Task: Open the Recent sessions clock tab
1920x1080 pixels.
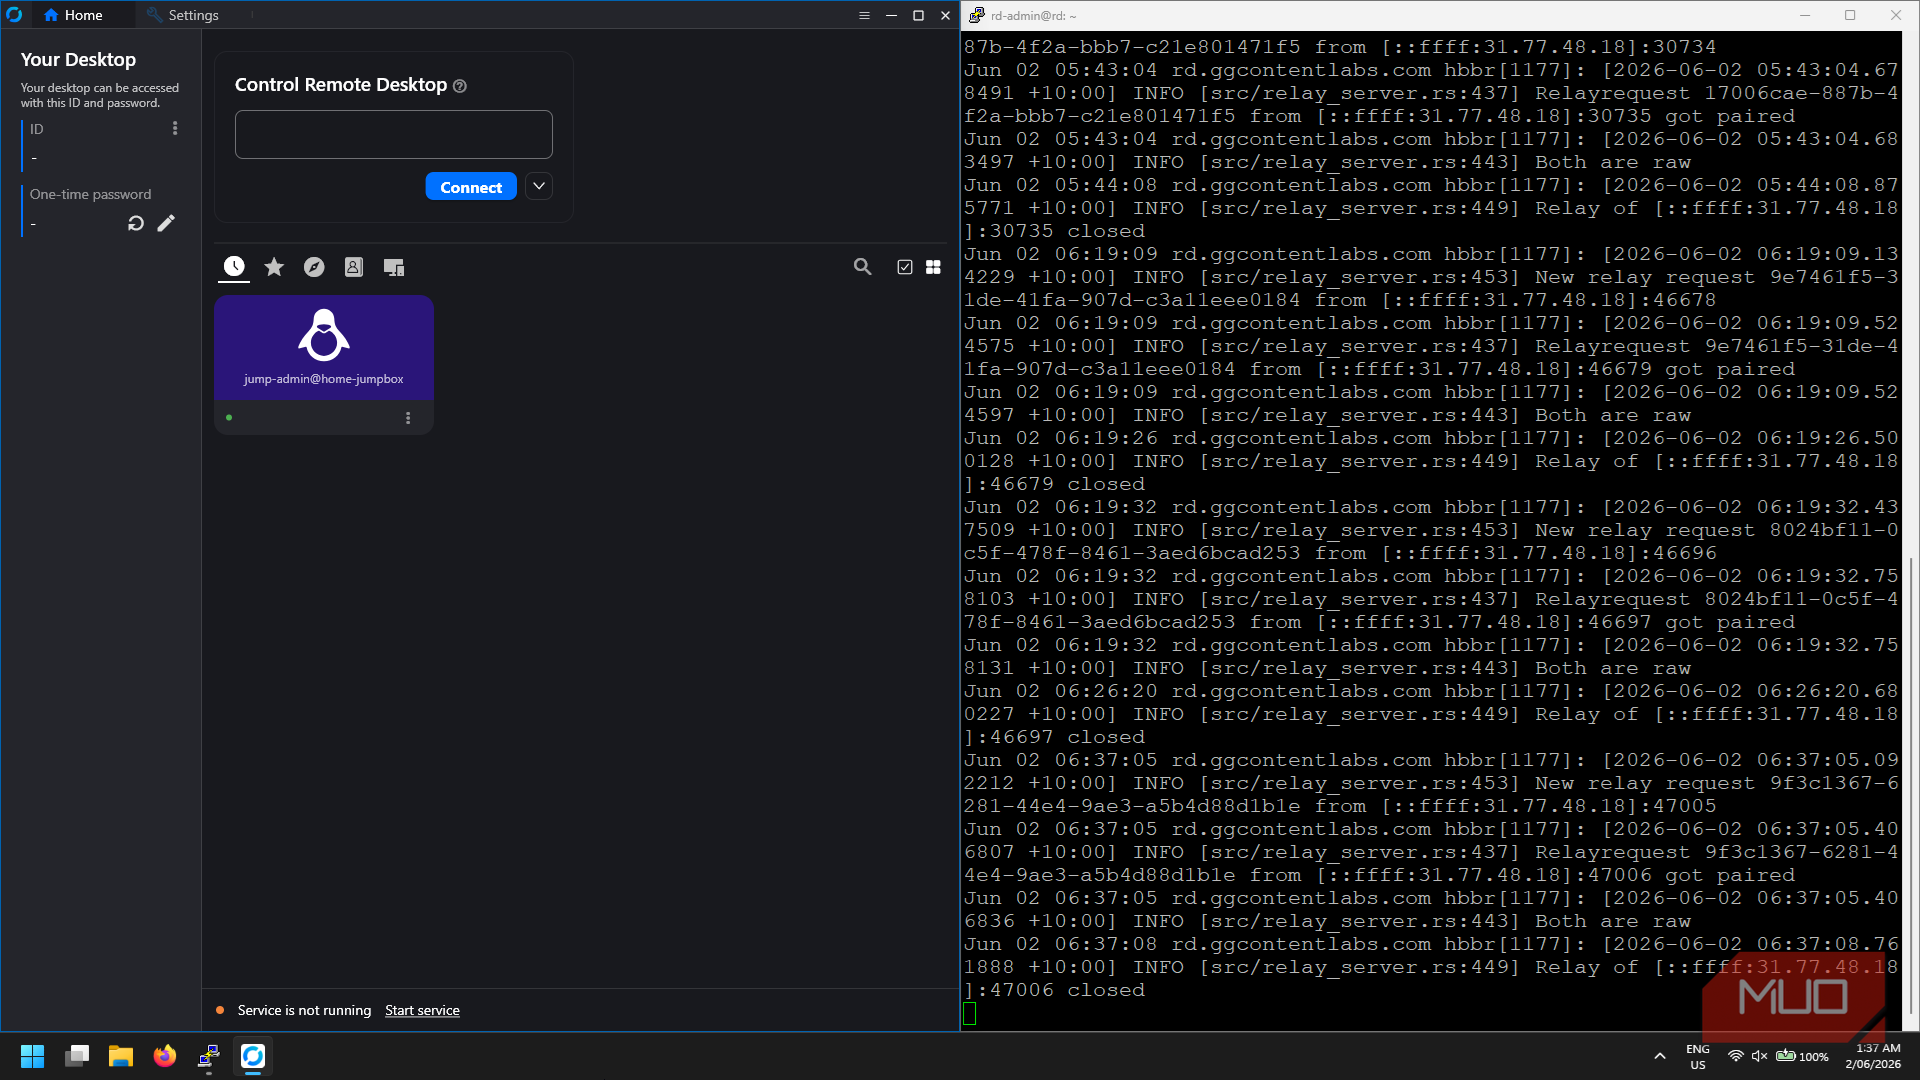Action: pos(234,267)
